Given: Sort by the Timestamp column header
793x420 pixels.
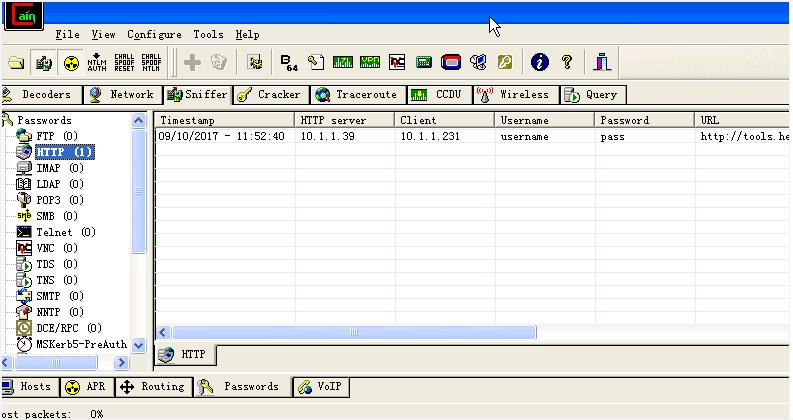Looking at the screenshot, I should point(225,120).
